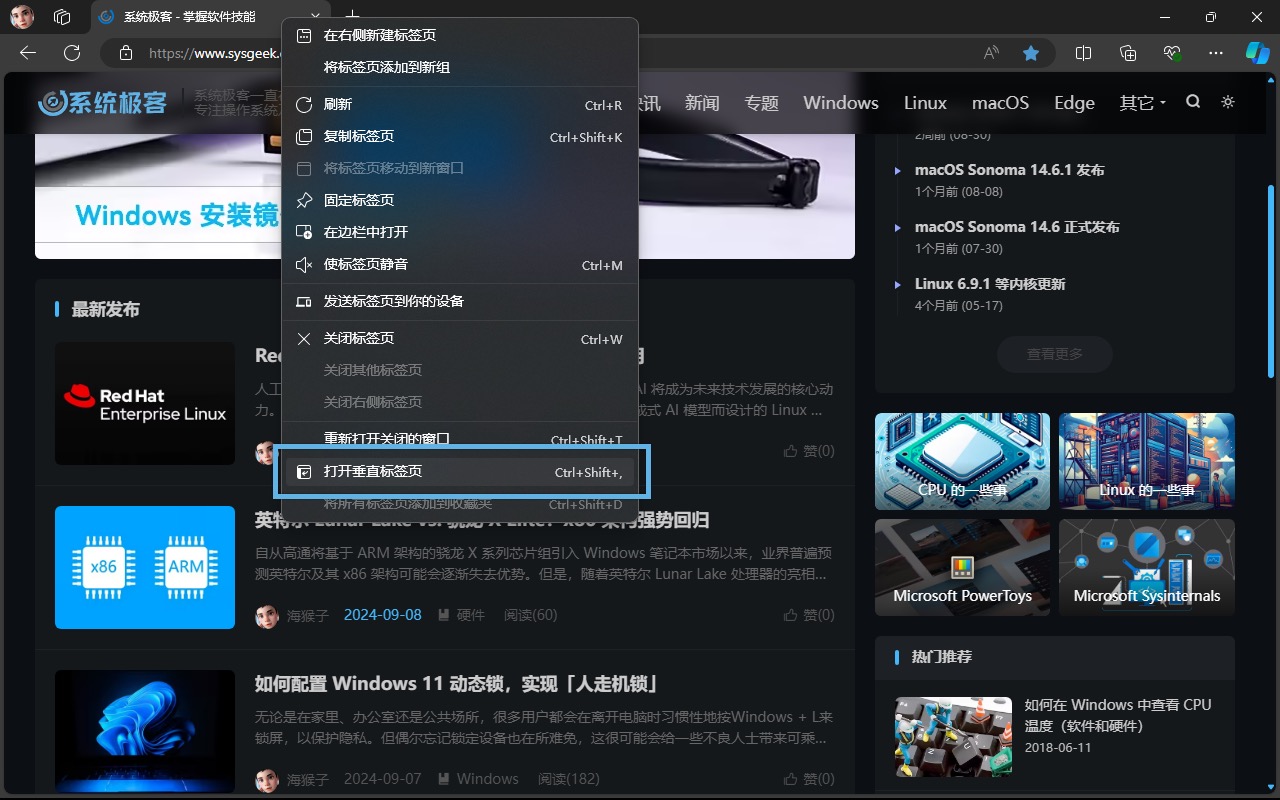Screen dimensions: 1280x800
Task: Choose 重新打开关闭的窗口 menu item
Action: [460, 439]
